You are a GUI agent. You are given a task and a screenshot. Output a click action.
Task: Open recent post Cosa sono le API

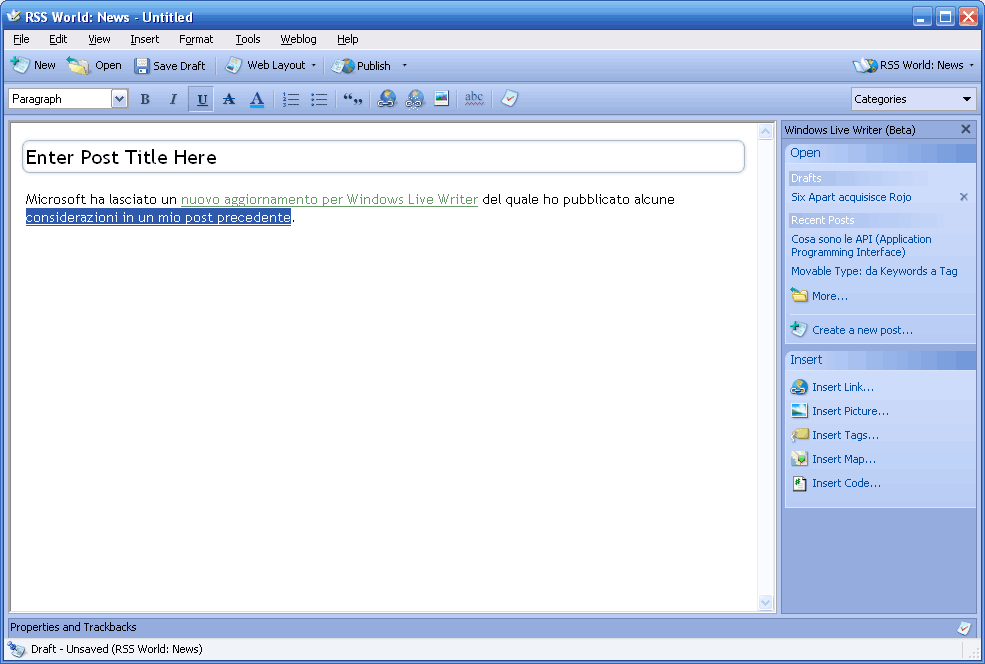point(861,246)
